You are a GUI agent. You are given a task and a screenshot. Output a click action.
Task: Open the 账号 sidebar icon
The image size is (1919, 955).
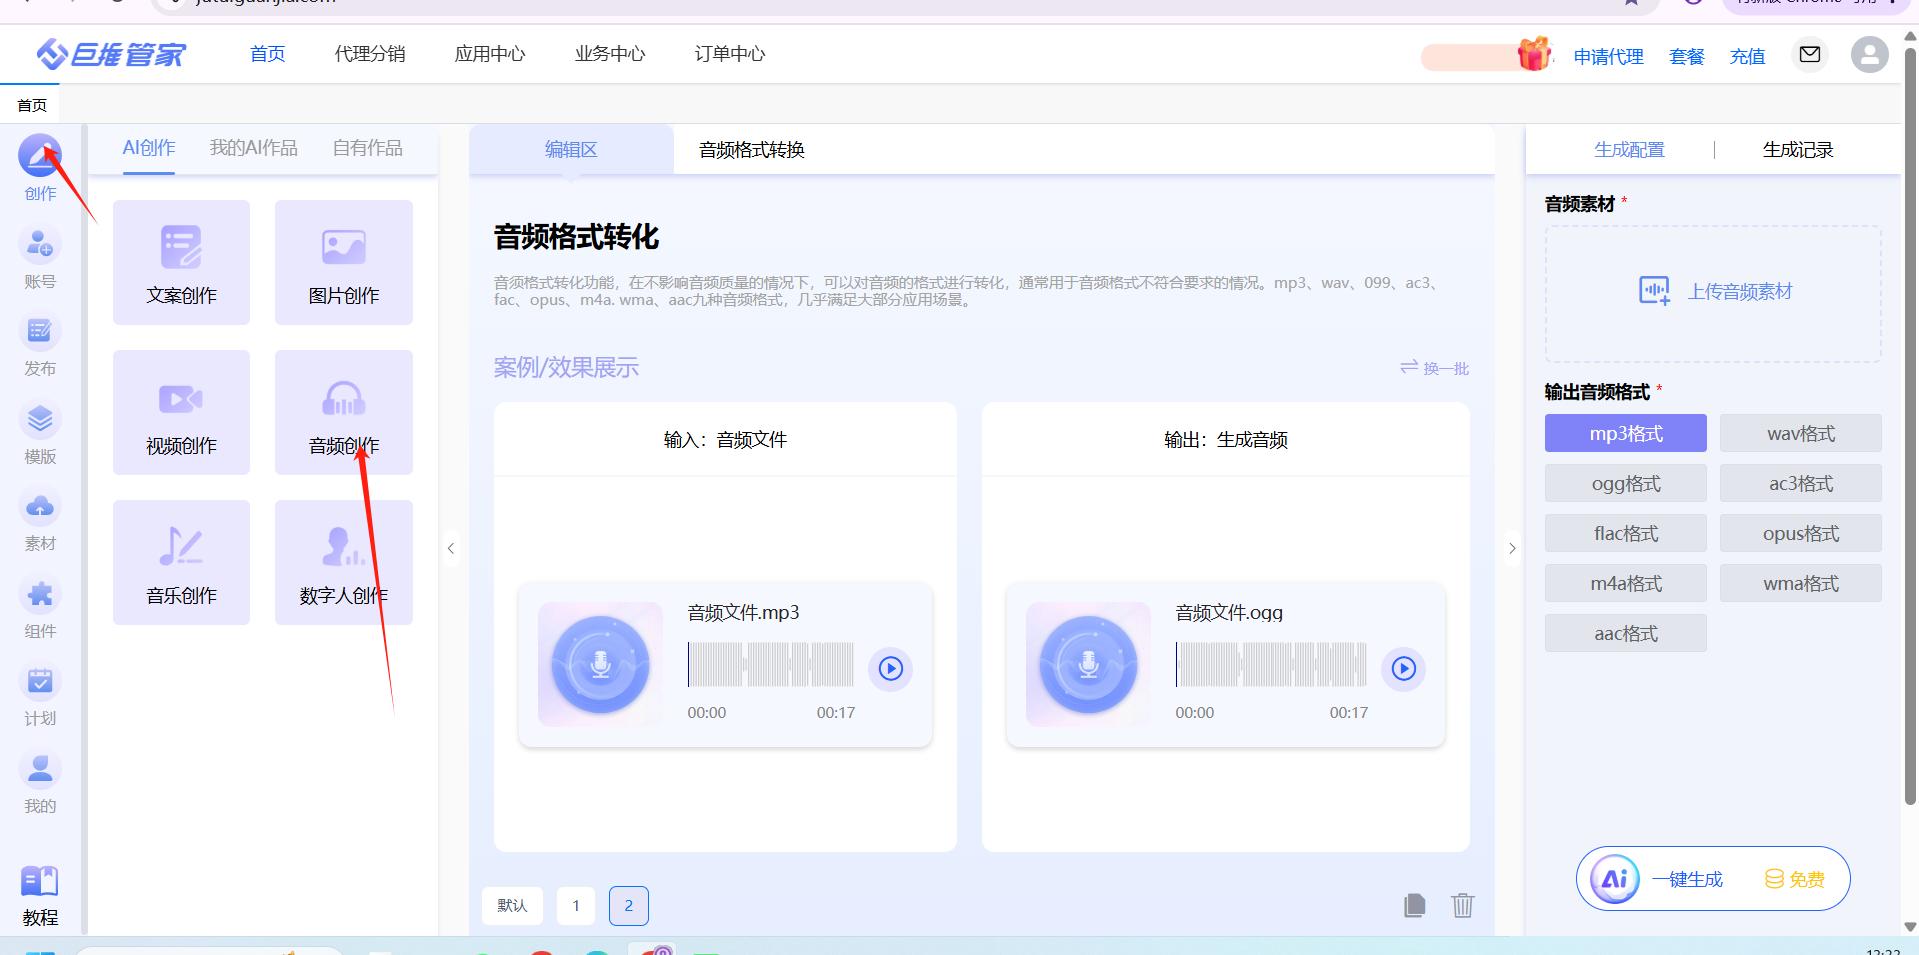pyautogui.click(x=40, y=245)
